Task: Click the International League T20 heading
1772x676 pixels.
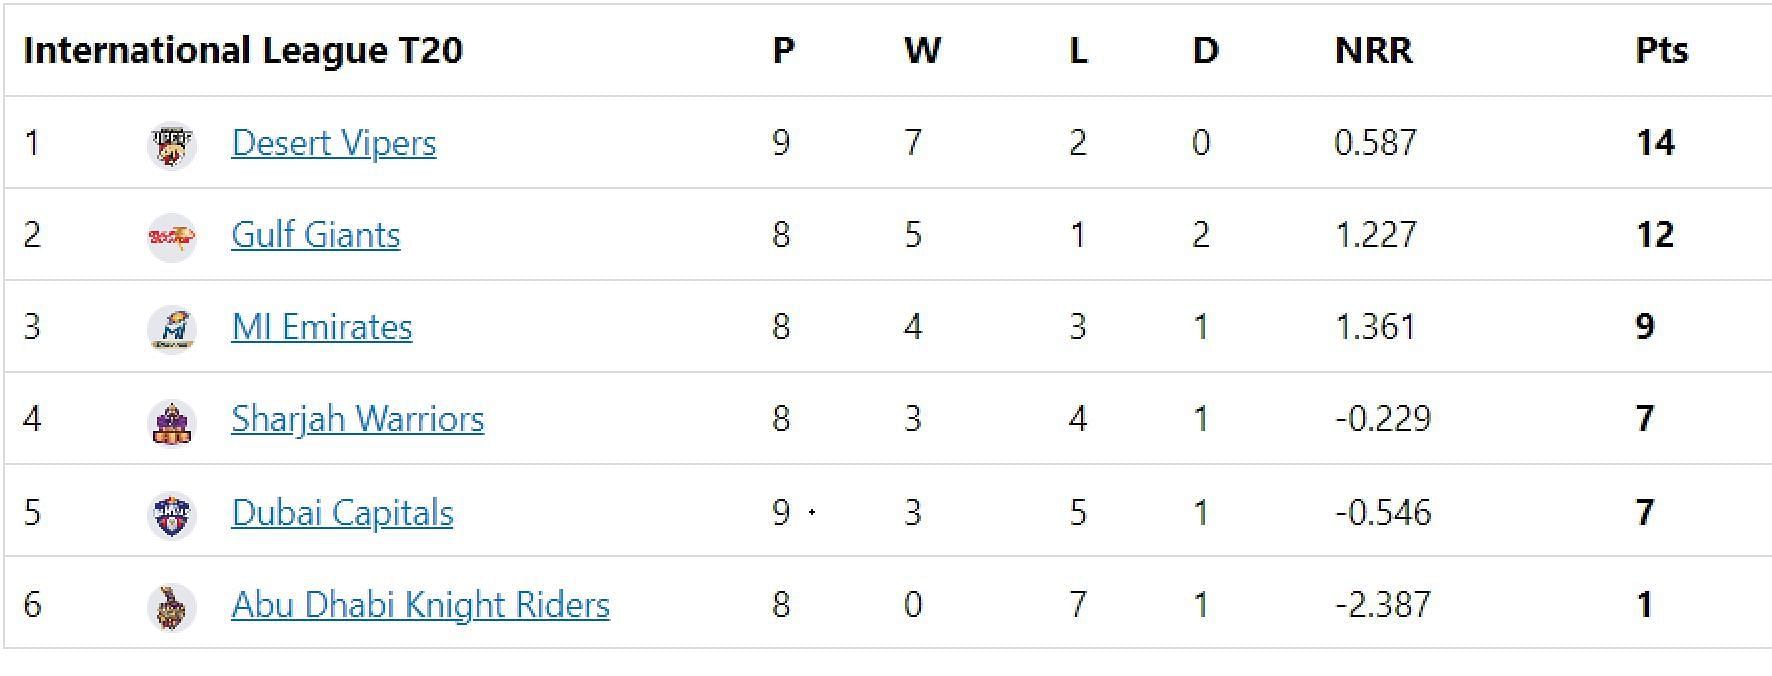Action: click(243, 50)
